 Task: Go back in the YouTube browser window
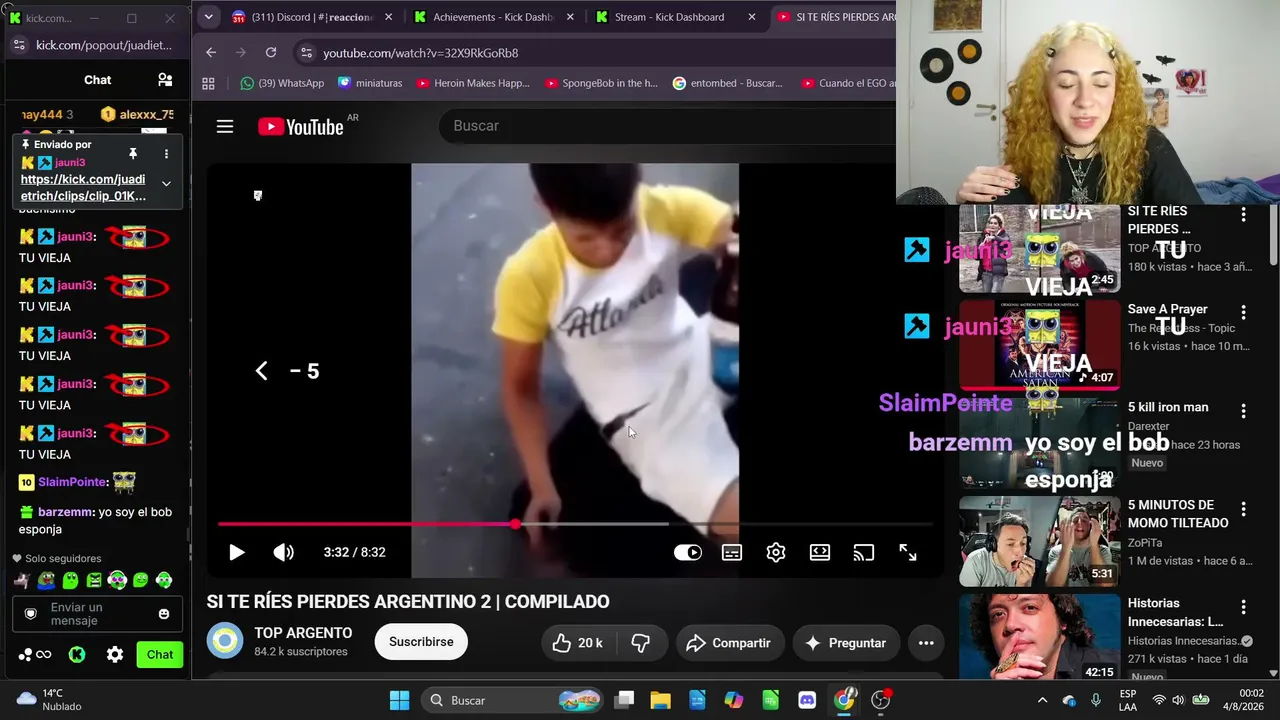pyautogui.click(x=211, y=53)
